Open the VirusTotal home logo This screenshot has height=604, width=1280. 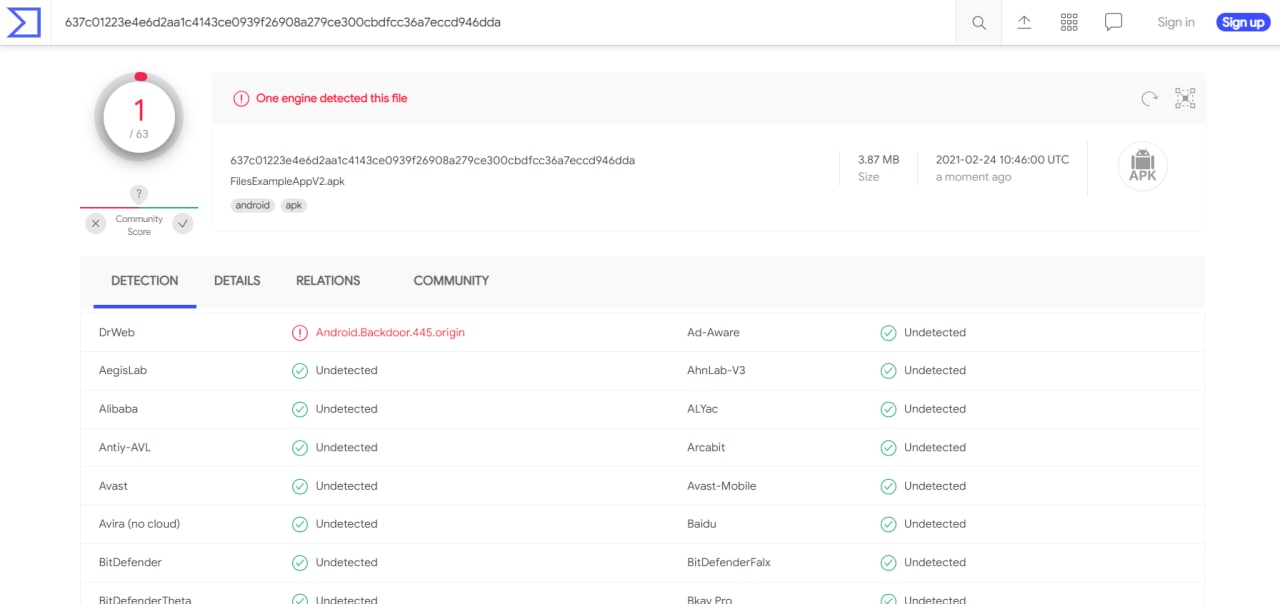pos(24,22)
